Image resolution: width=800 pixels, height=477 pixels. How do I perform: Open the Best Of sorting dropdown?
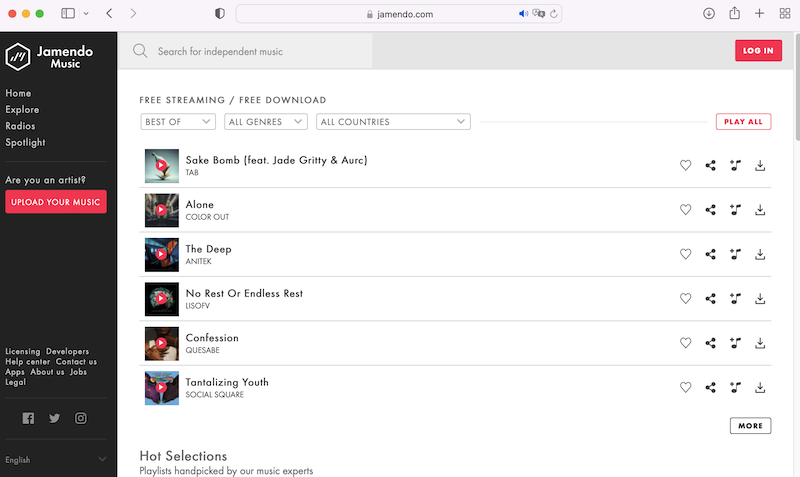click(x=178, y=122)
